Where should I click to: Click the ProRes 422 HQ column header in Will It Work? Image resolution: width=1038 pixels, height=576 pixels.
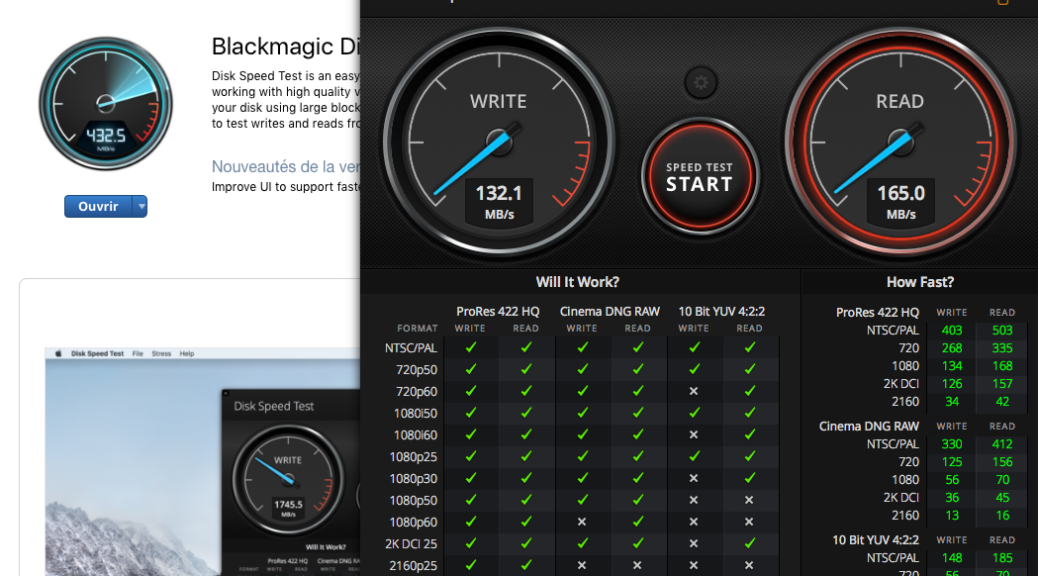point(498,311)
